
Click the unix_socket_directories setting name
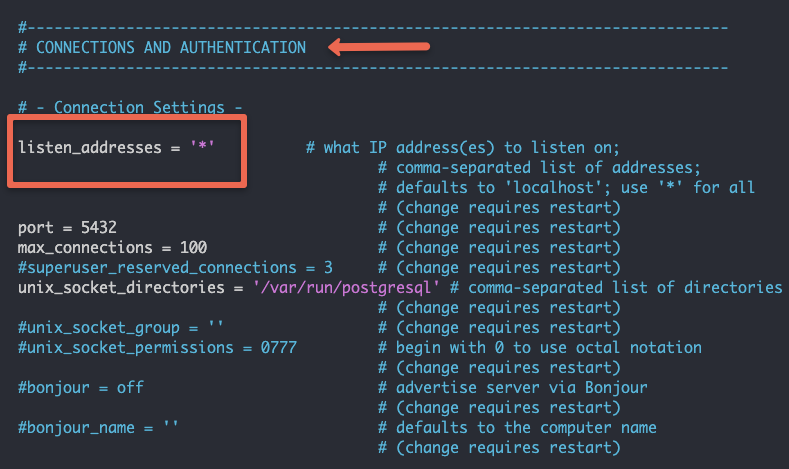click(121, 288)
